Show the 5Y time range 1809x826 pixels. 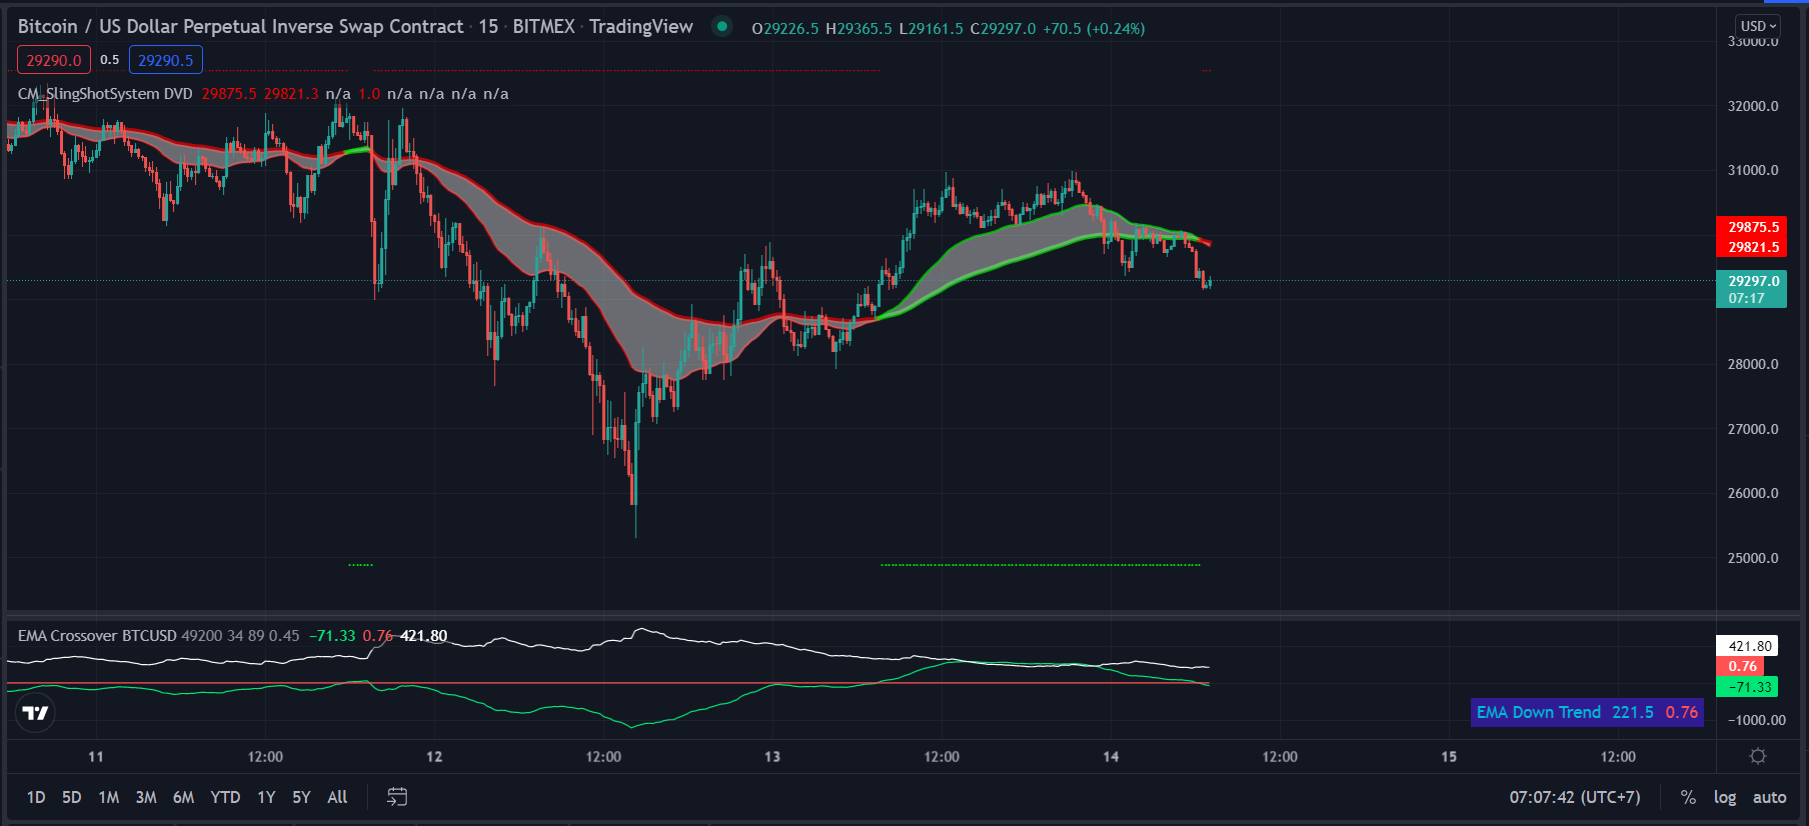tap(301, 797)
